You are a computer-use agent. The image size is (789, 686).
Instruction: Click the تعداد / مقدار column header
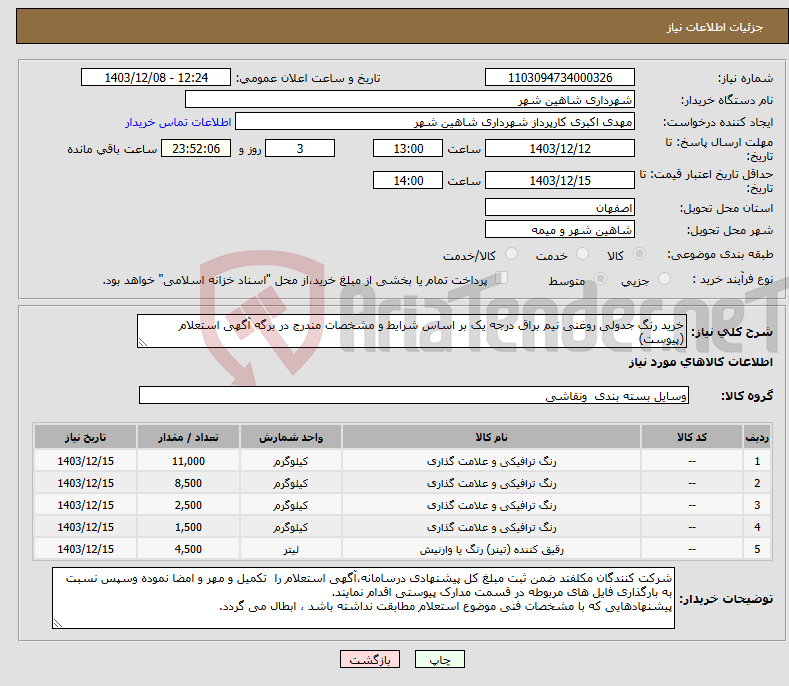point(188,437)
